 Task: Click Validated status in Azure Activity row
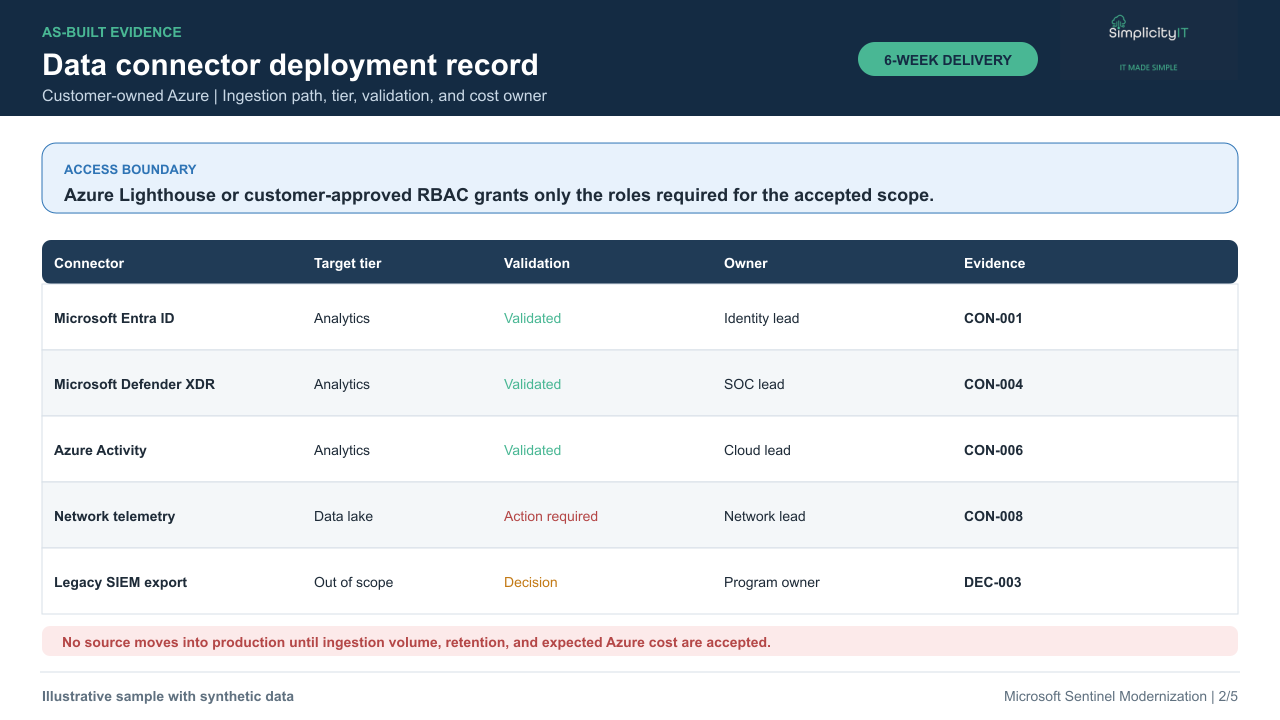coord(532,450)
